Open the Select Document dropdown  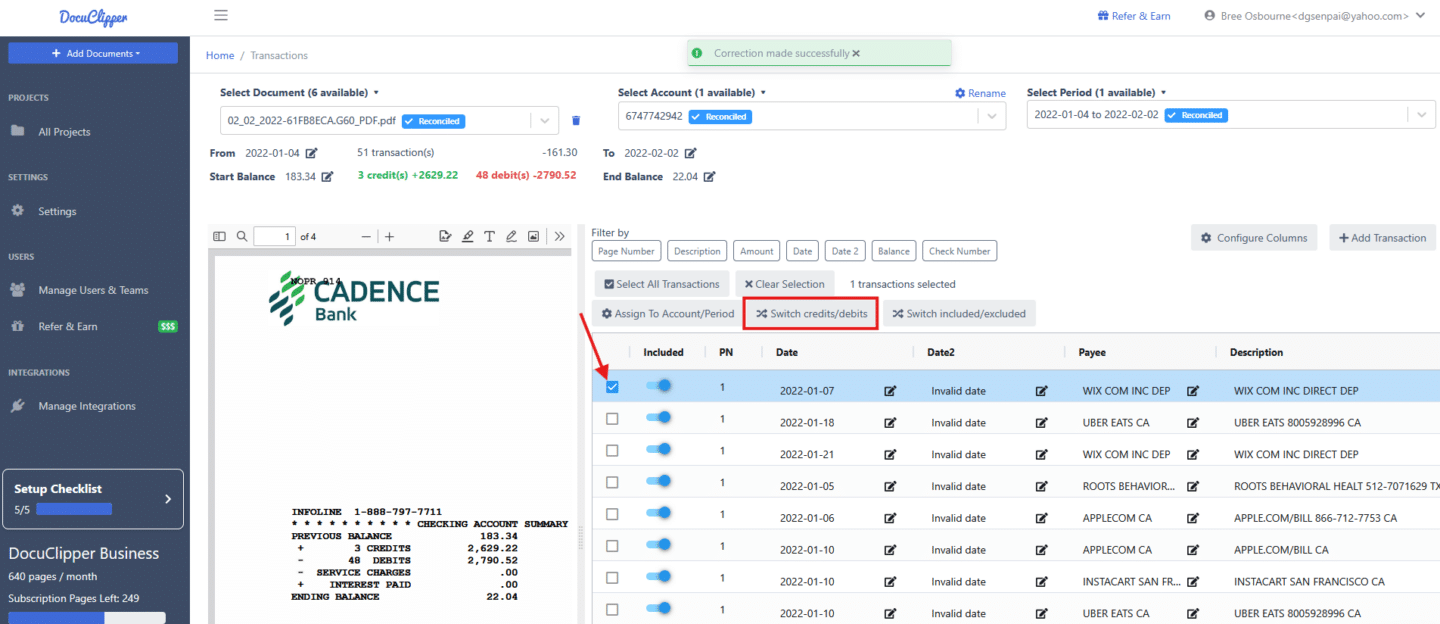point(544,120)
